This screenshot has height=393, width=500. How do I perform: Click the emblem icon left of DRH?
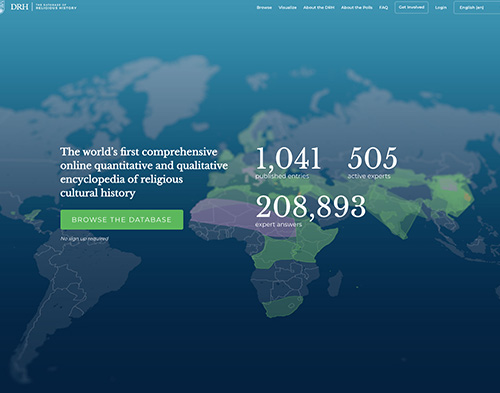(x=2, y=7)
